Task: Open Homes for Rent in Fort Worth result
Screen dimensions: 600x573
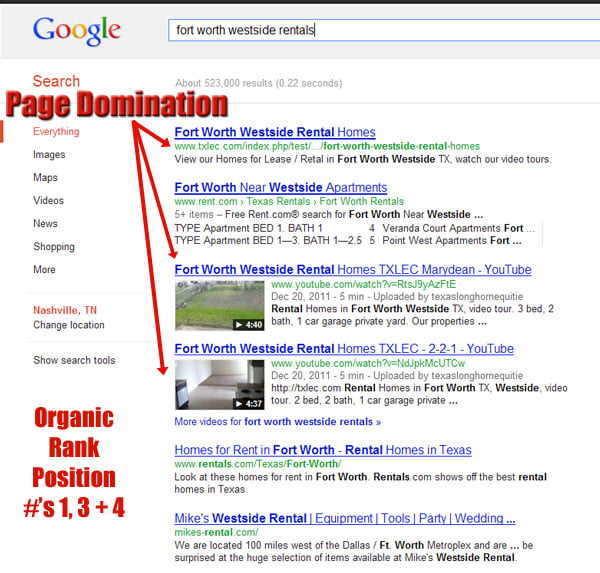Action: pos(323,450)
